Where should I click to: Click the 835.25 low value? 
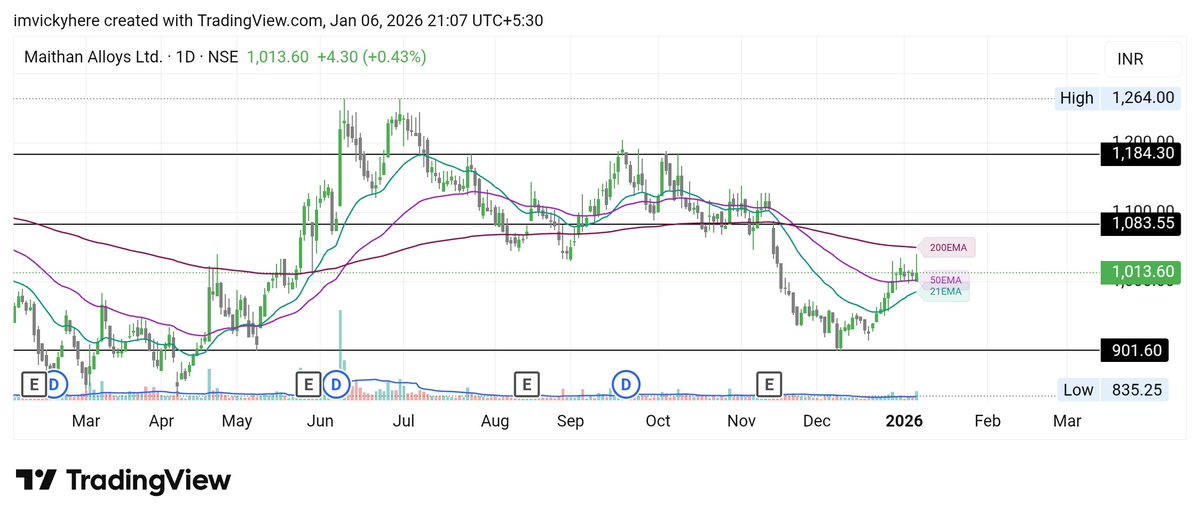[1137, 390]
